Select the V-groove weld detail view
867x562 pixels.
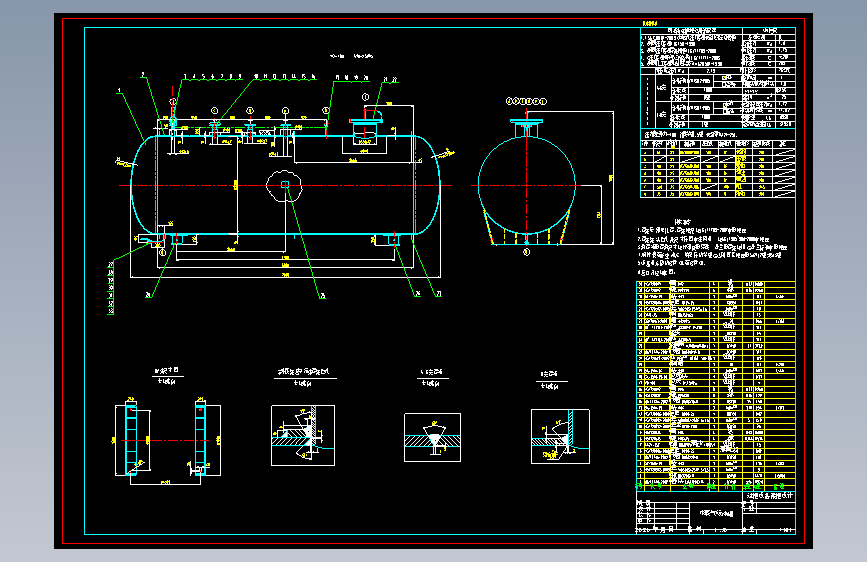tap(432, 438)
